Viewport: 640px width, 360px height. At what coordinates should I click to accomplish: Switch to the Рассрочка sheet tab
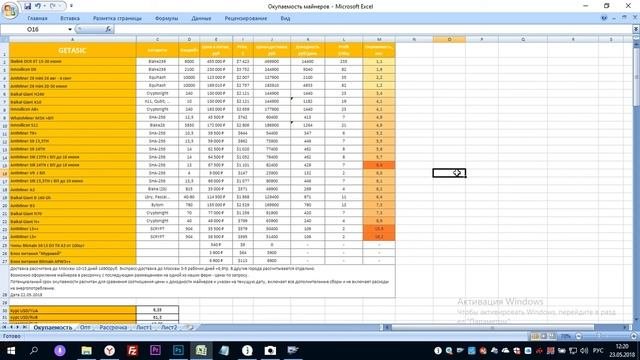113,327
